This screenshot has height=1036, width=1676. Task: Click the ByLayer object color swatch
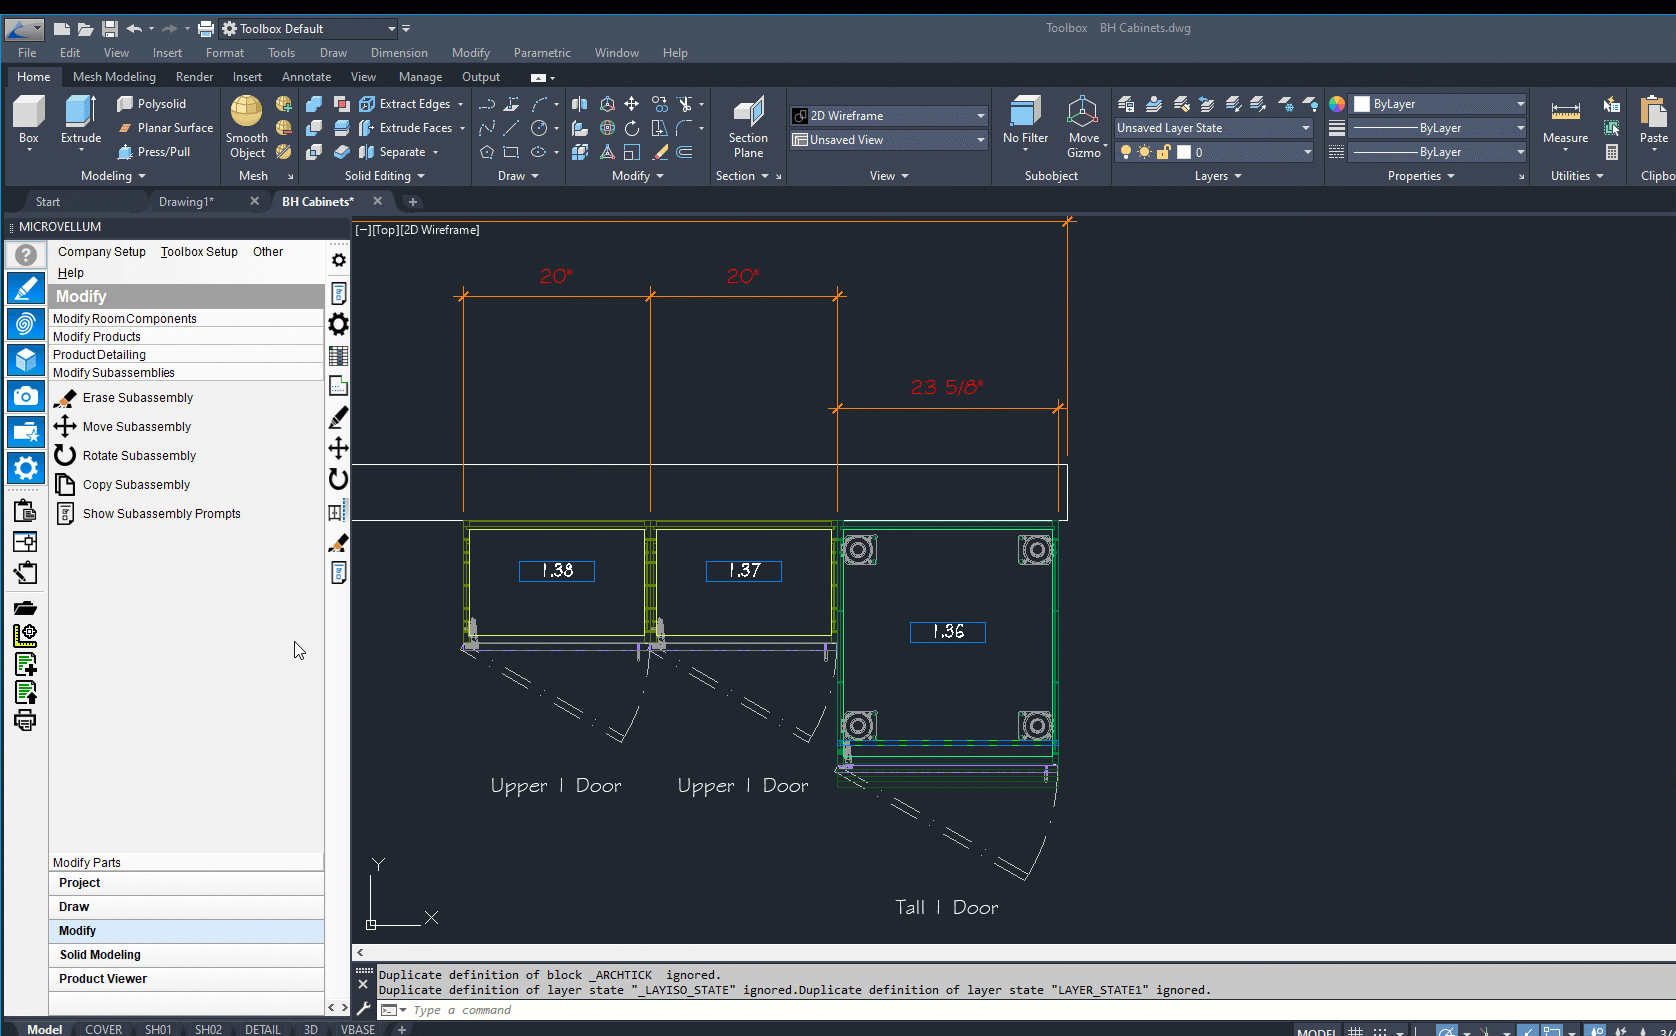pyautogui.click(x=1362, y=104)
